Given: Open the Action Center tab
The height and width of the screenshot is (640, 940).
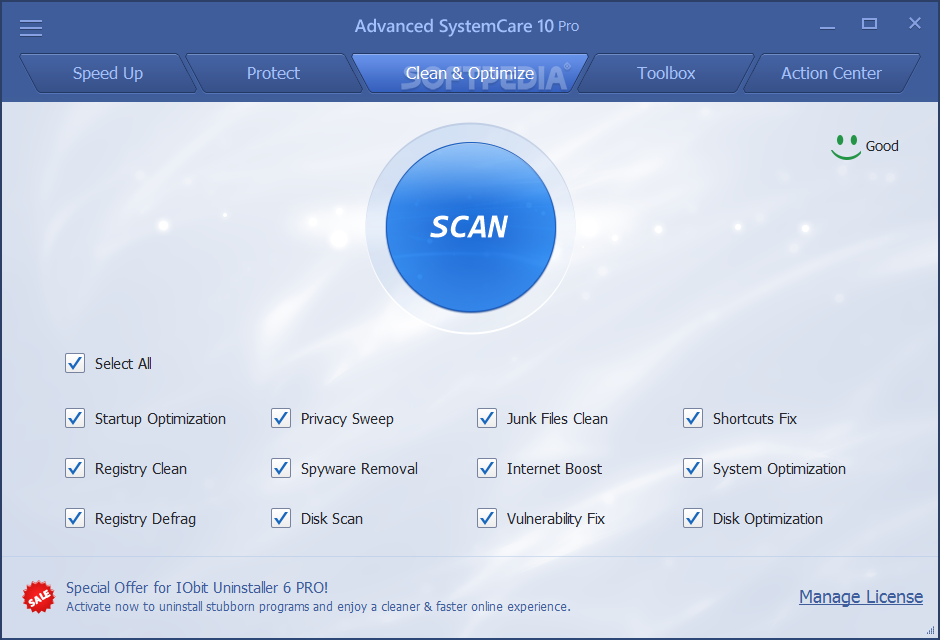Looking at the screenshot, I should click(831, 73).
